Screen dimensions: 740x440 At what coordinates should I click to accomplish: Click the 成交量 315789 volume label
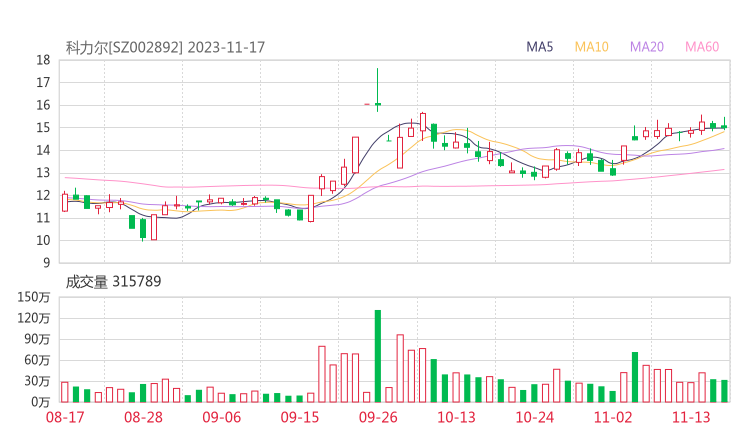point(113,282)
